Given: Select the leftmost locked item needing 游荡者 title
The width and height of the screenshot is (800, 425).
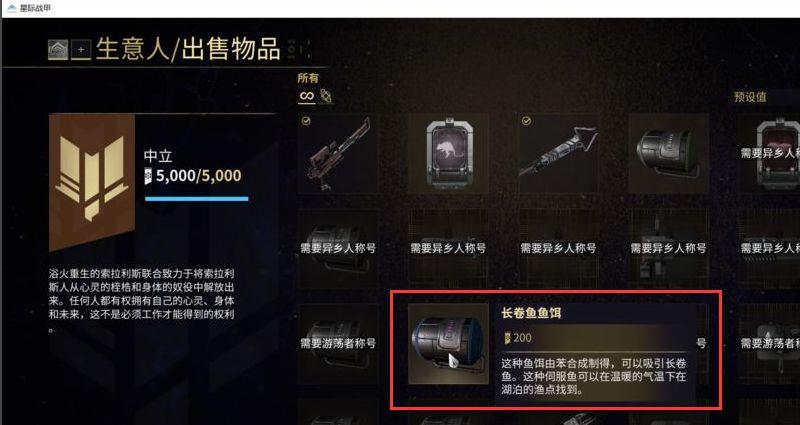Looking at the screenshot, I should pos(338,343).
